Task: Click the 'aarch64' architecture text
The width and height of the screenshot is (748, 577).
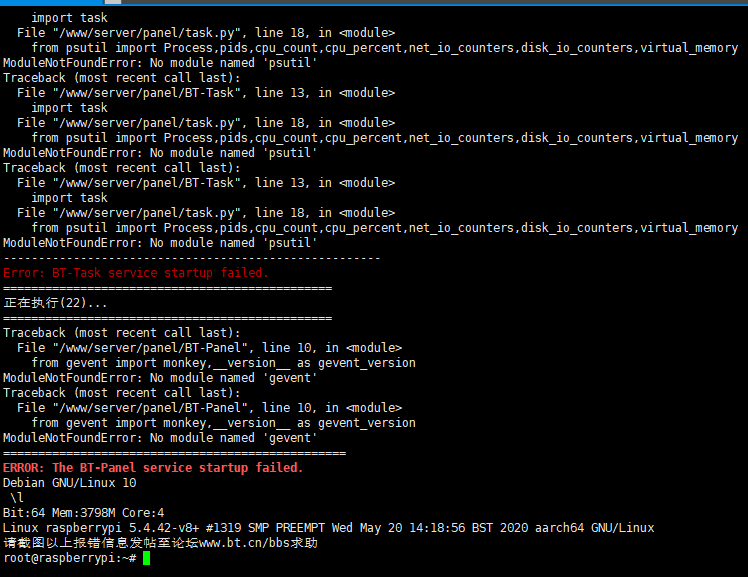Action: tap(559, 528)
